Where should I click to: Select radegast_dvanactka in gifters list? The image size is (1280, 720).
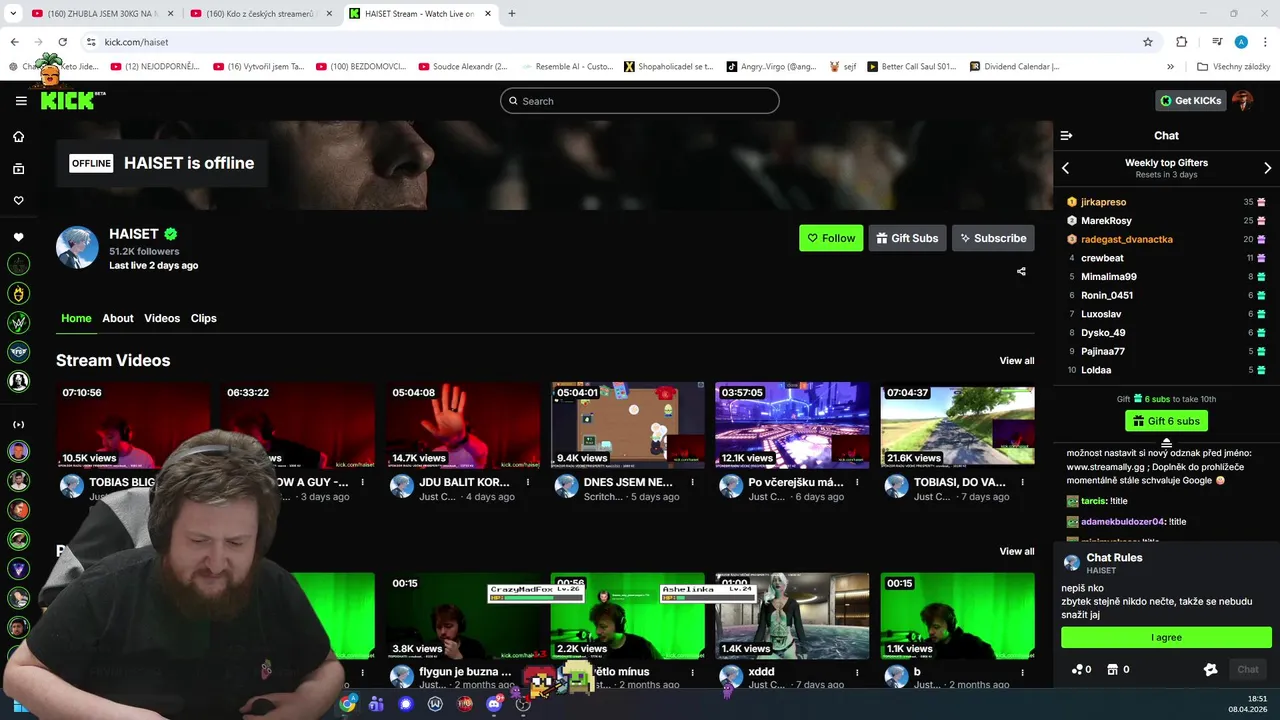tap(1127, 240)
